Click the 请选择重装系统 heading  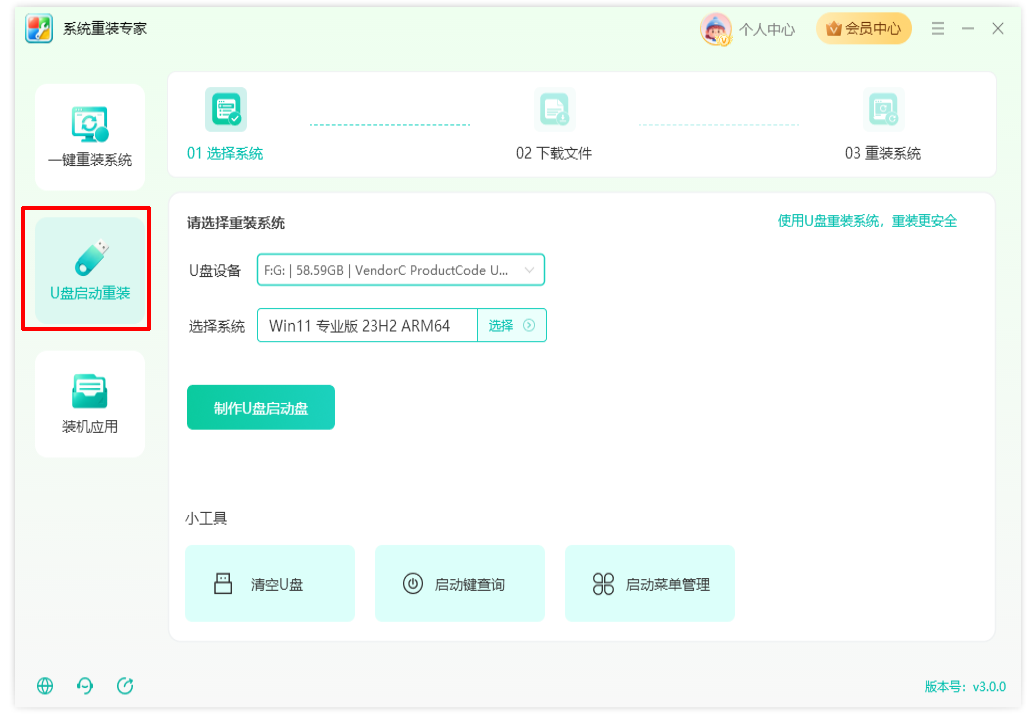236,223
